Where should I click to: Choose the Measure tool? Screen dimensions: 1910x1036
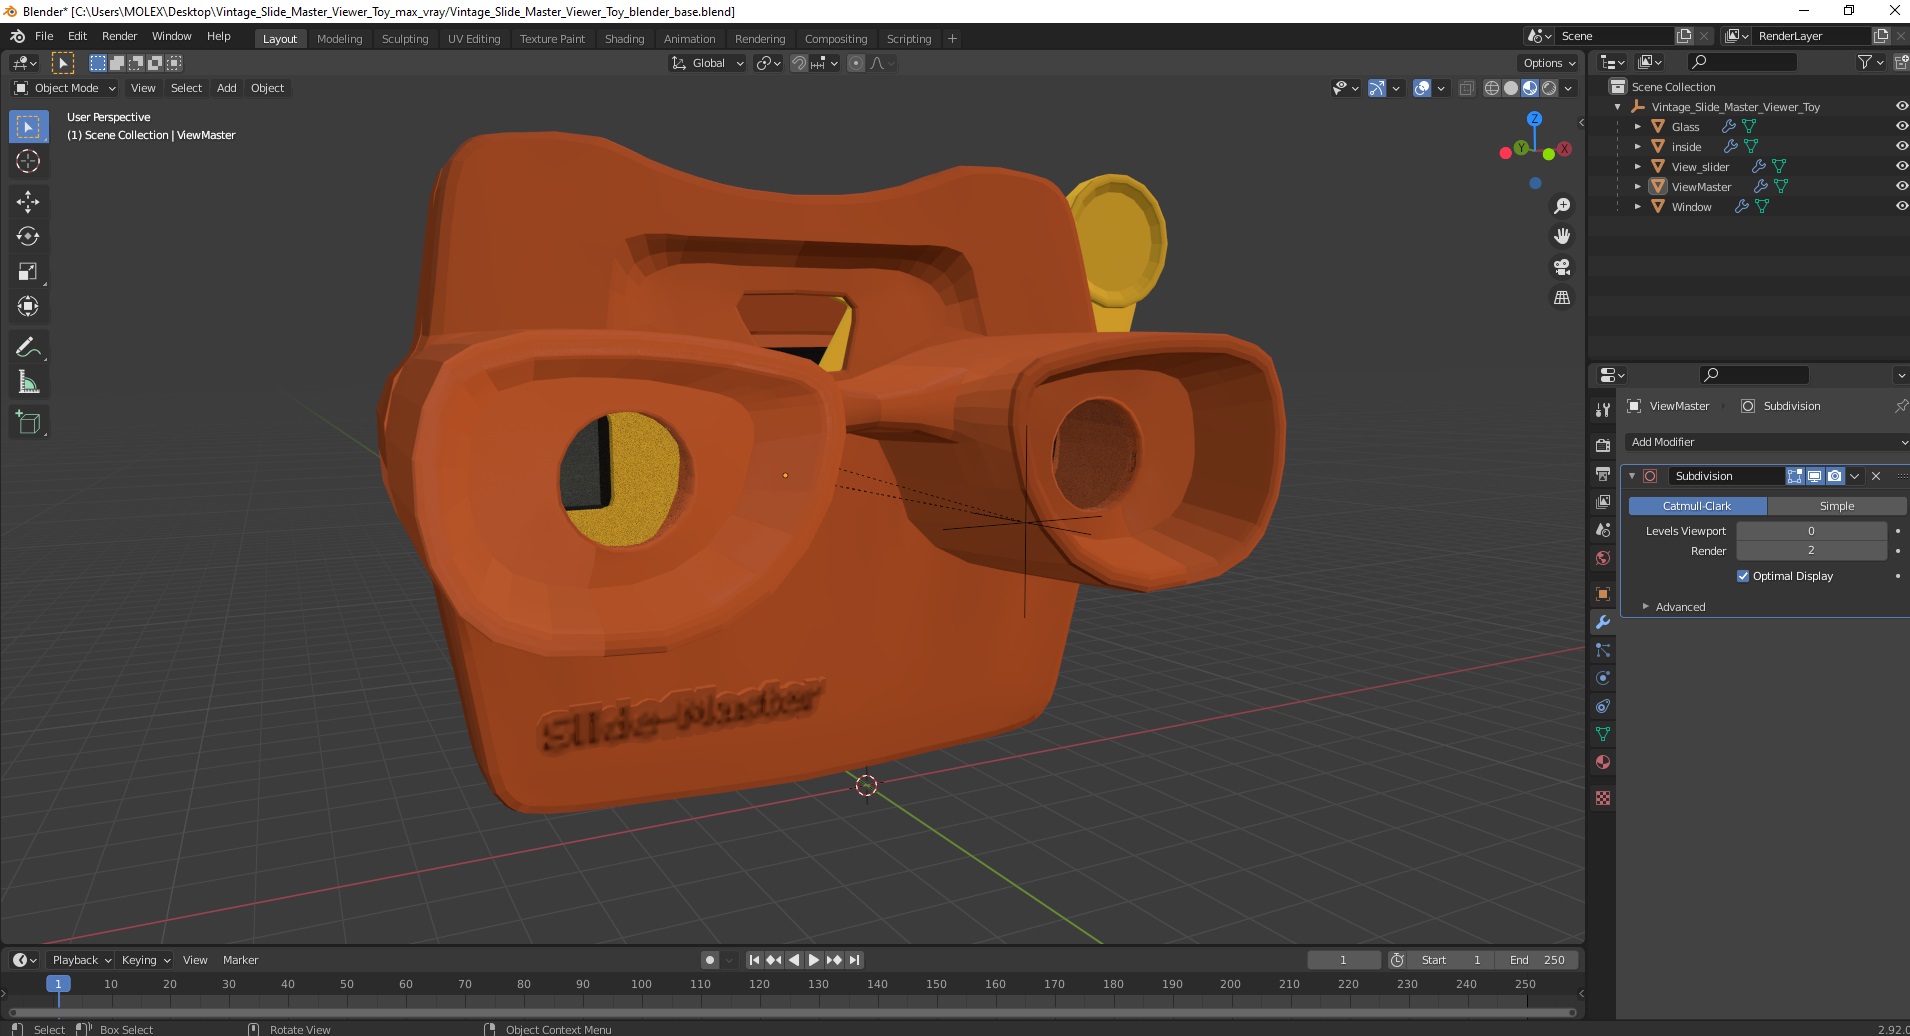tap(28, 382)
